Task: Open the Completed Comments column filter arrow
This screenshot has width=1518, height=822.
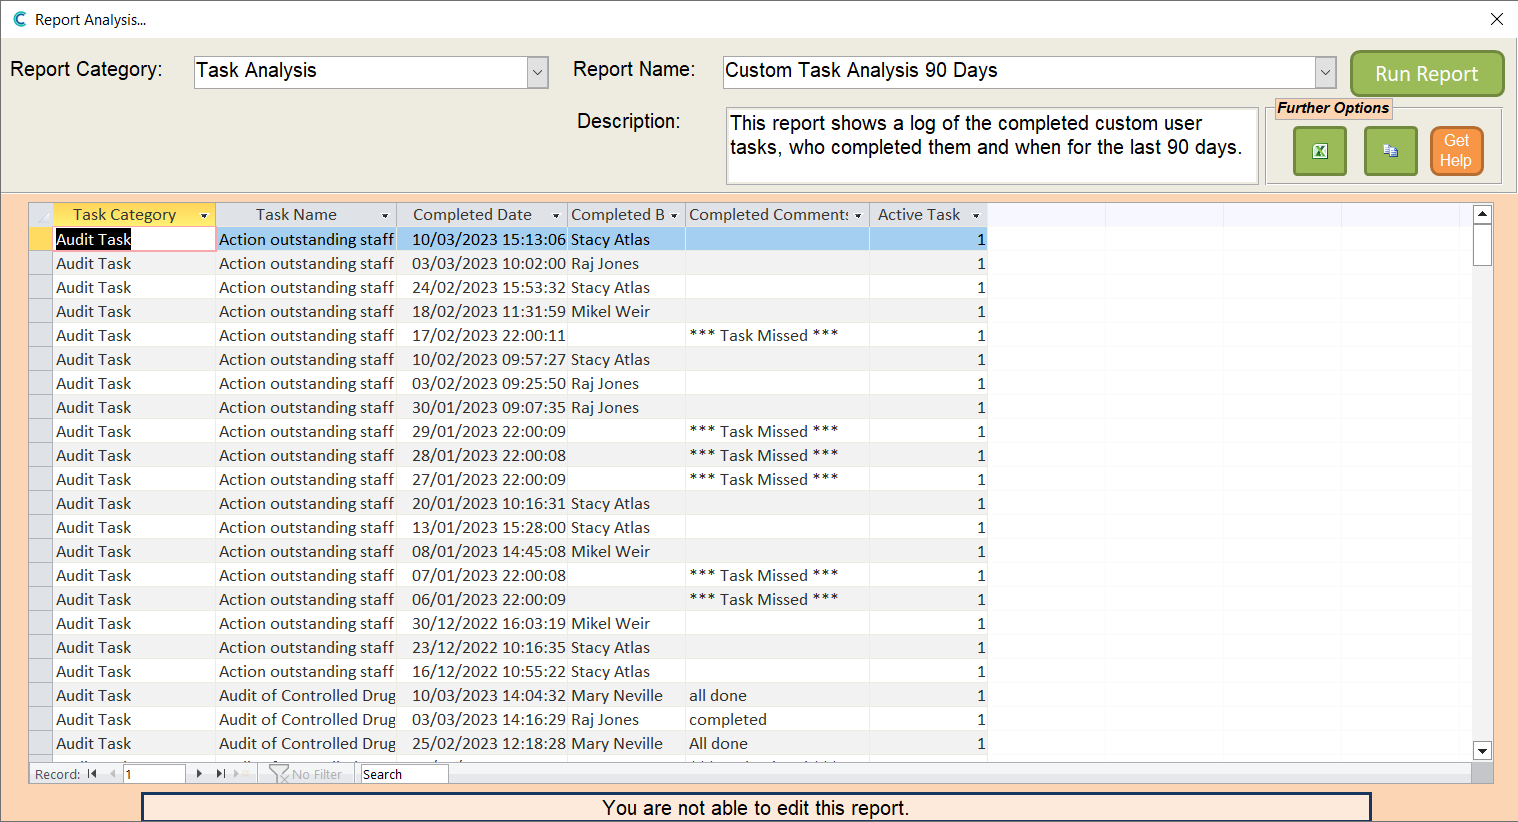Action: point(858,216)
